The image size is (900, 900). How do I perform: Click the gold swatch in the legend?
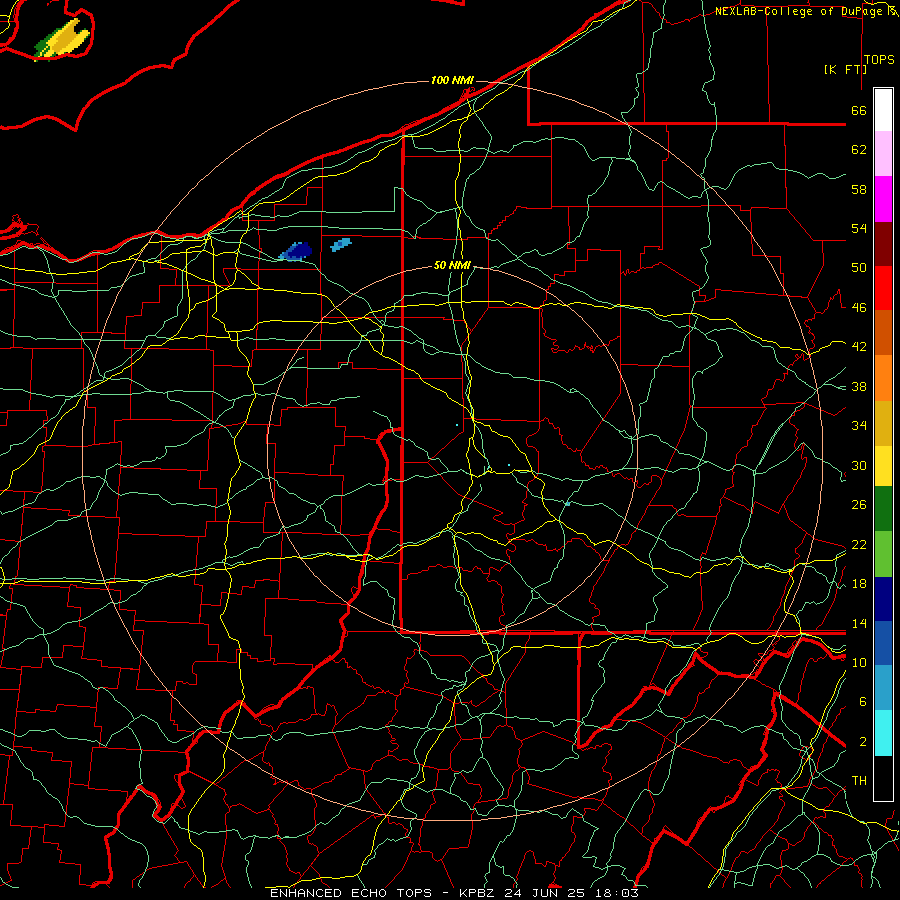[883, 423]
